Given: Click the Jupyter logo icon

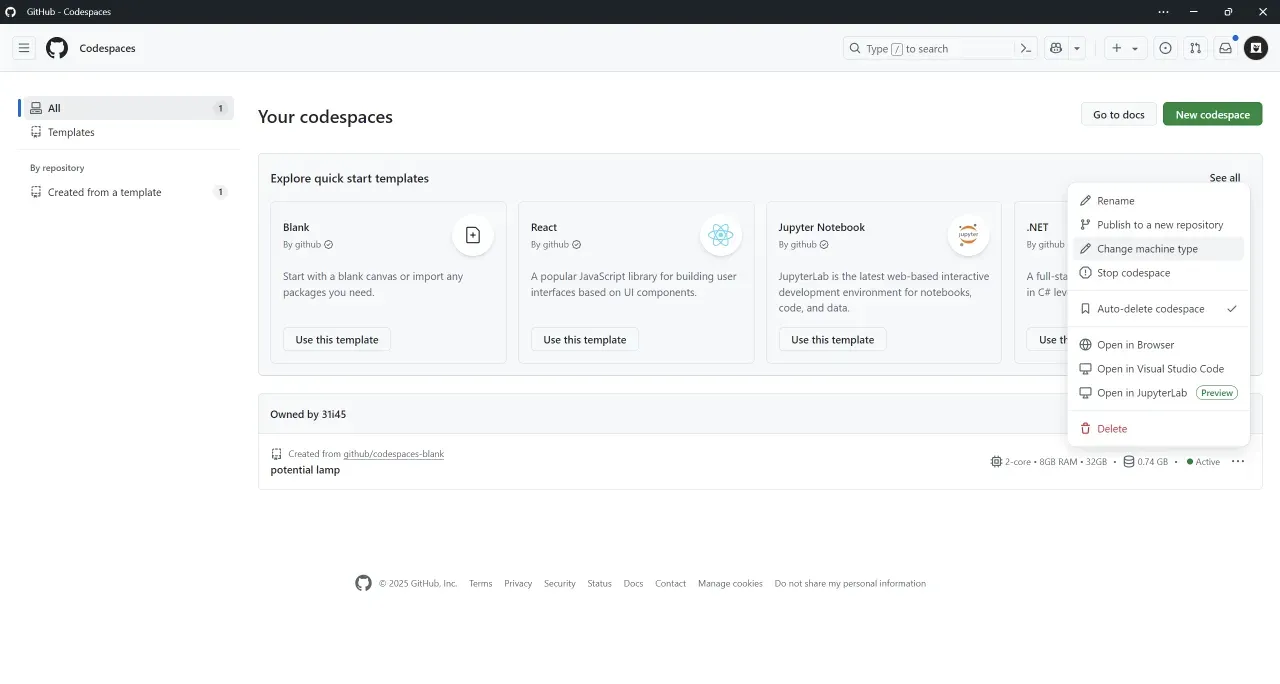Looking at the screenshot, I should click(968, 235).
